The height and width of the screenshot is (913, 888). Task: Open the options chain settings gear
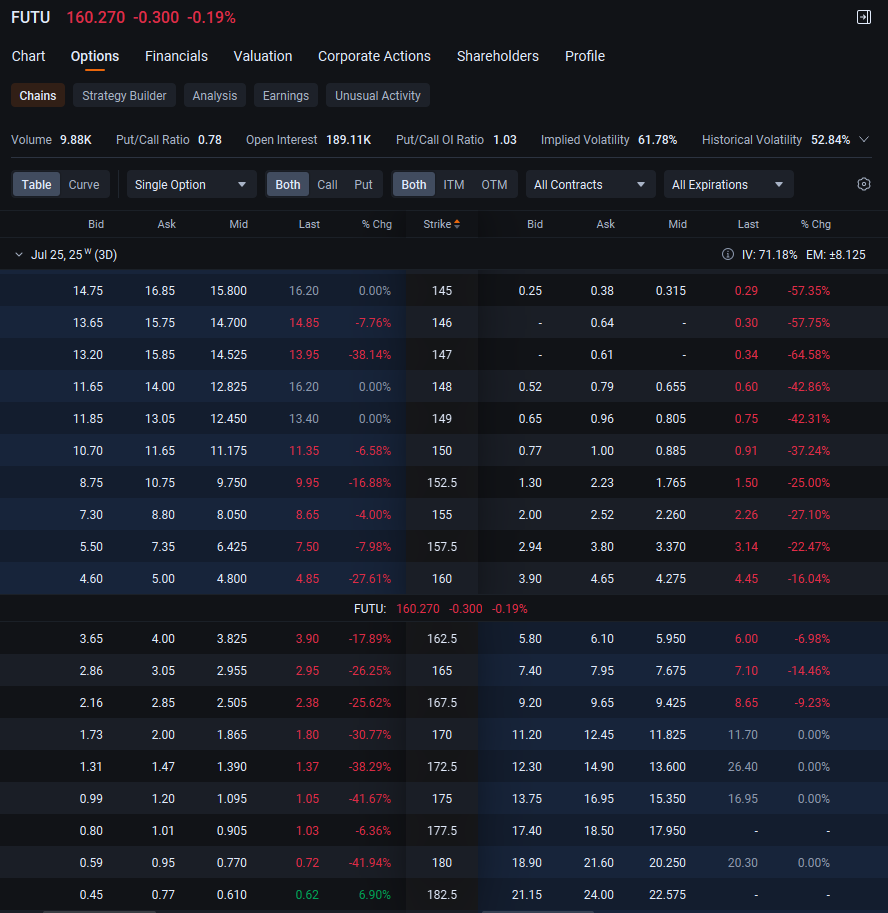coord(864,184)
